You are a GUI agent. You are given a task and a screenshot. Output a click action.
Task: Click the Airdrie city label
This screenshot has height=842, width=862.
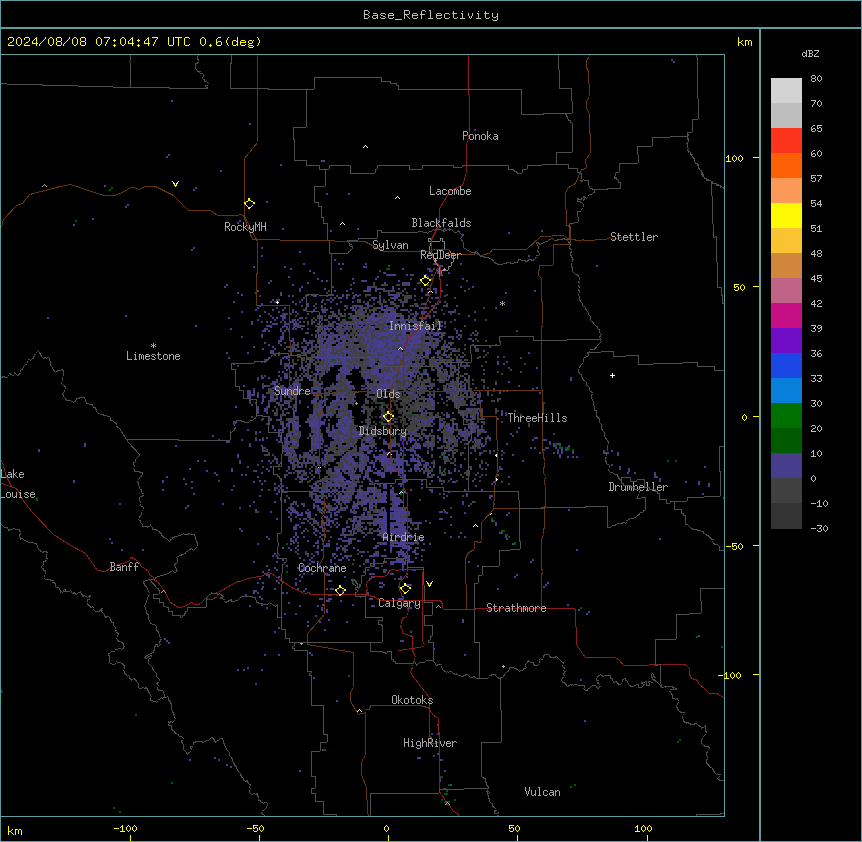pos(403,537)
